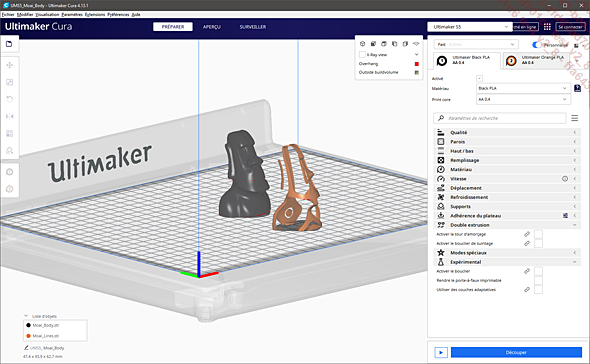Viewport: 590px width, 364px height.
Task: Click Vitesse info circle icon
Action: click(565, 179)
